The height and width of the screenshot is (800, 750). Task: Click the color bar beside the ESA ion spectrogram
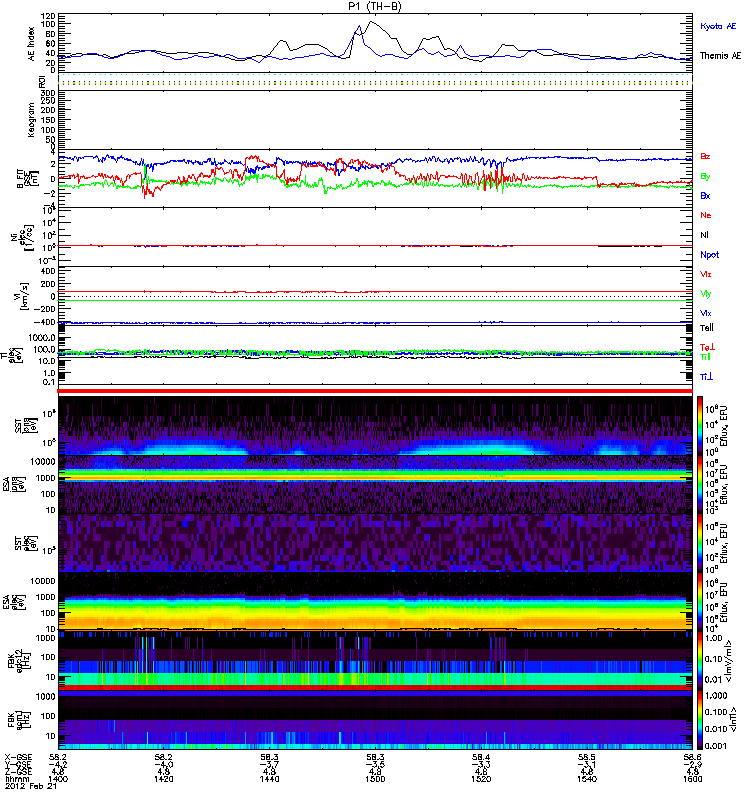(700, 484)
